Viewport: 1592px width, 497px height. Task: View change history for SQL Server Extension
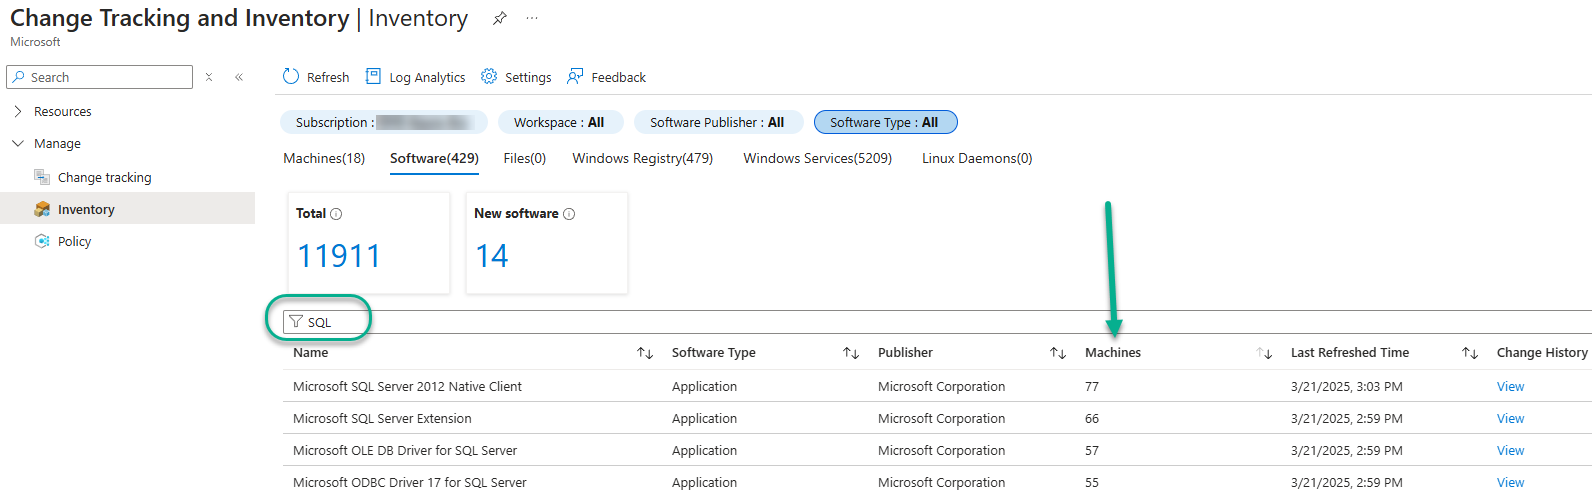coord(1510,419)
